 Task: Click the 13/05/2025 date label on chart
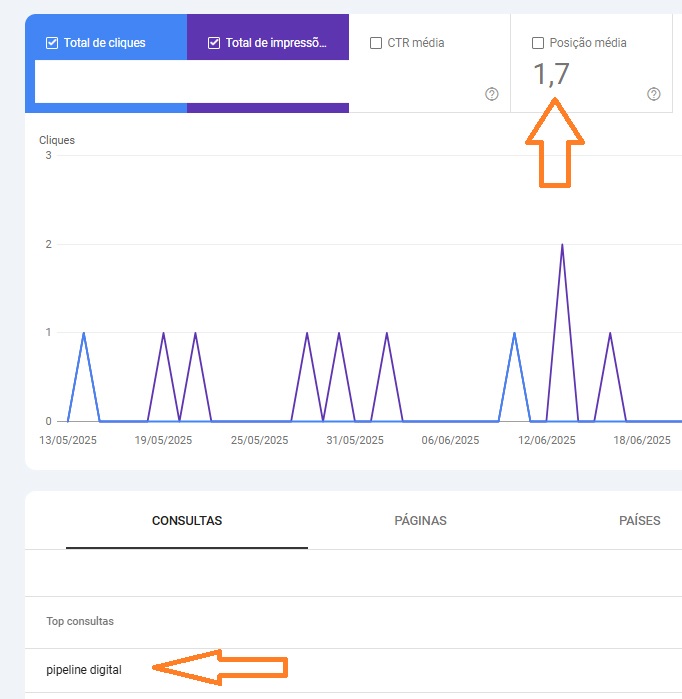(68, 440)
